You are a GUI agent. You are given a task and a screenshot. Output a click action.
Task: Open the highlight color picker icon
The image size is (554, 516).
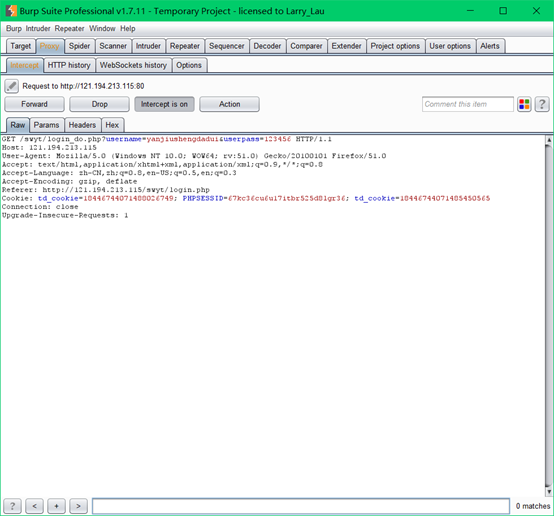click(524, 104)
